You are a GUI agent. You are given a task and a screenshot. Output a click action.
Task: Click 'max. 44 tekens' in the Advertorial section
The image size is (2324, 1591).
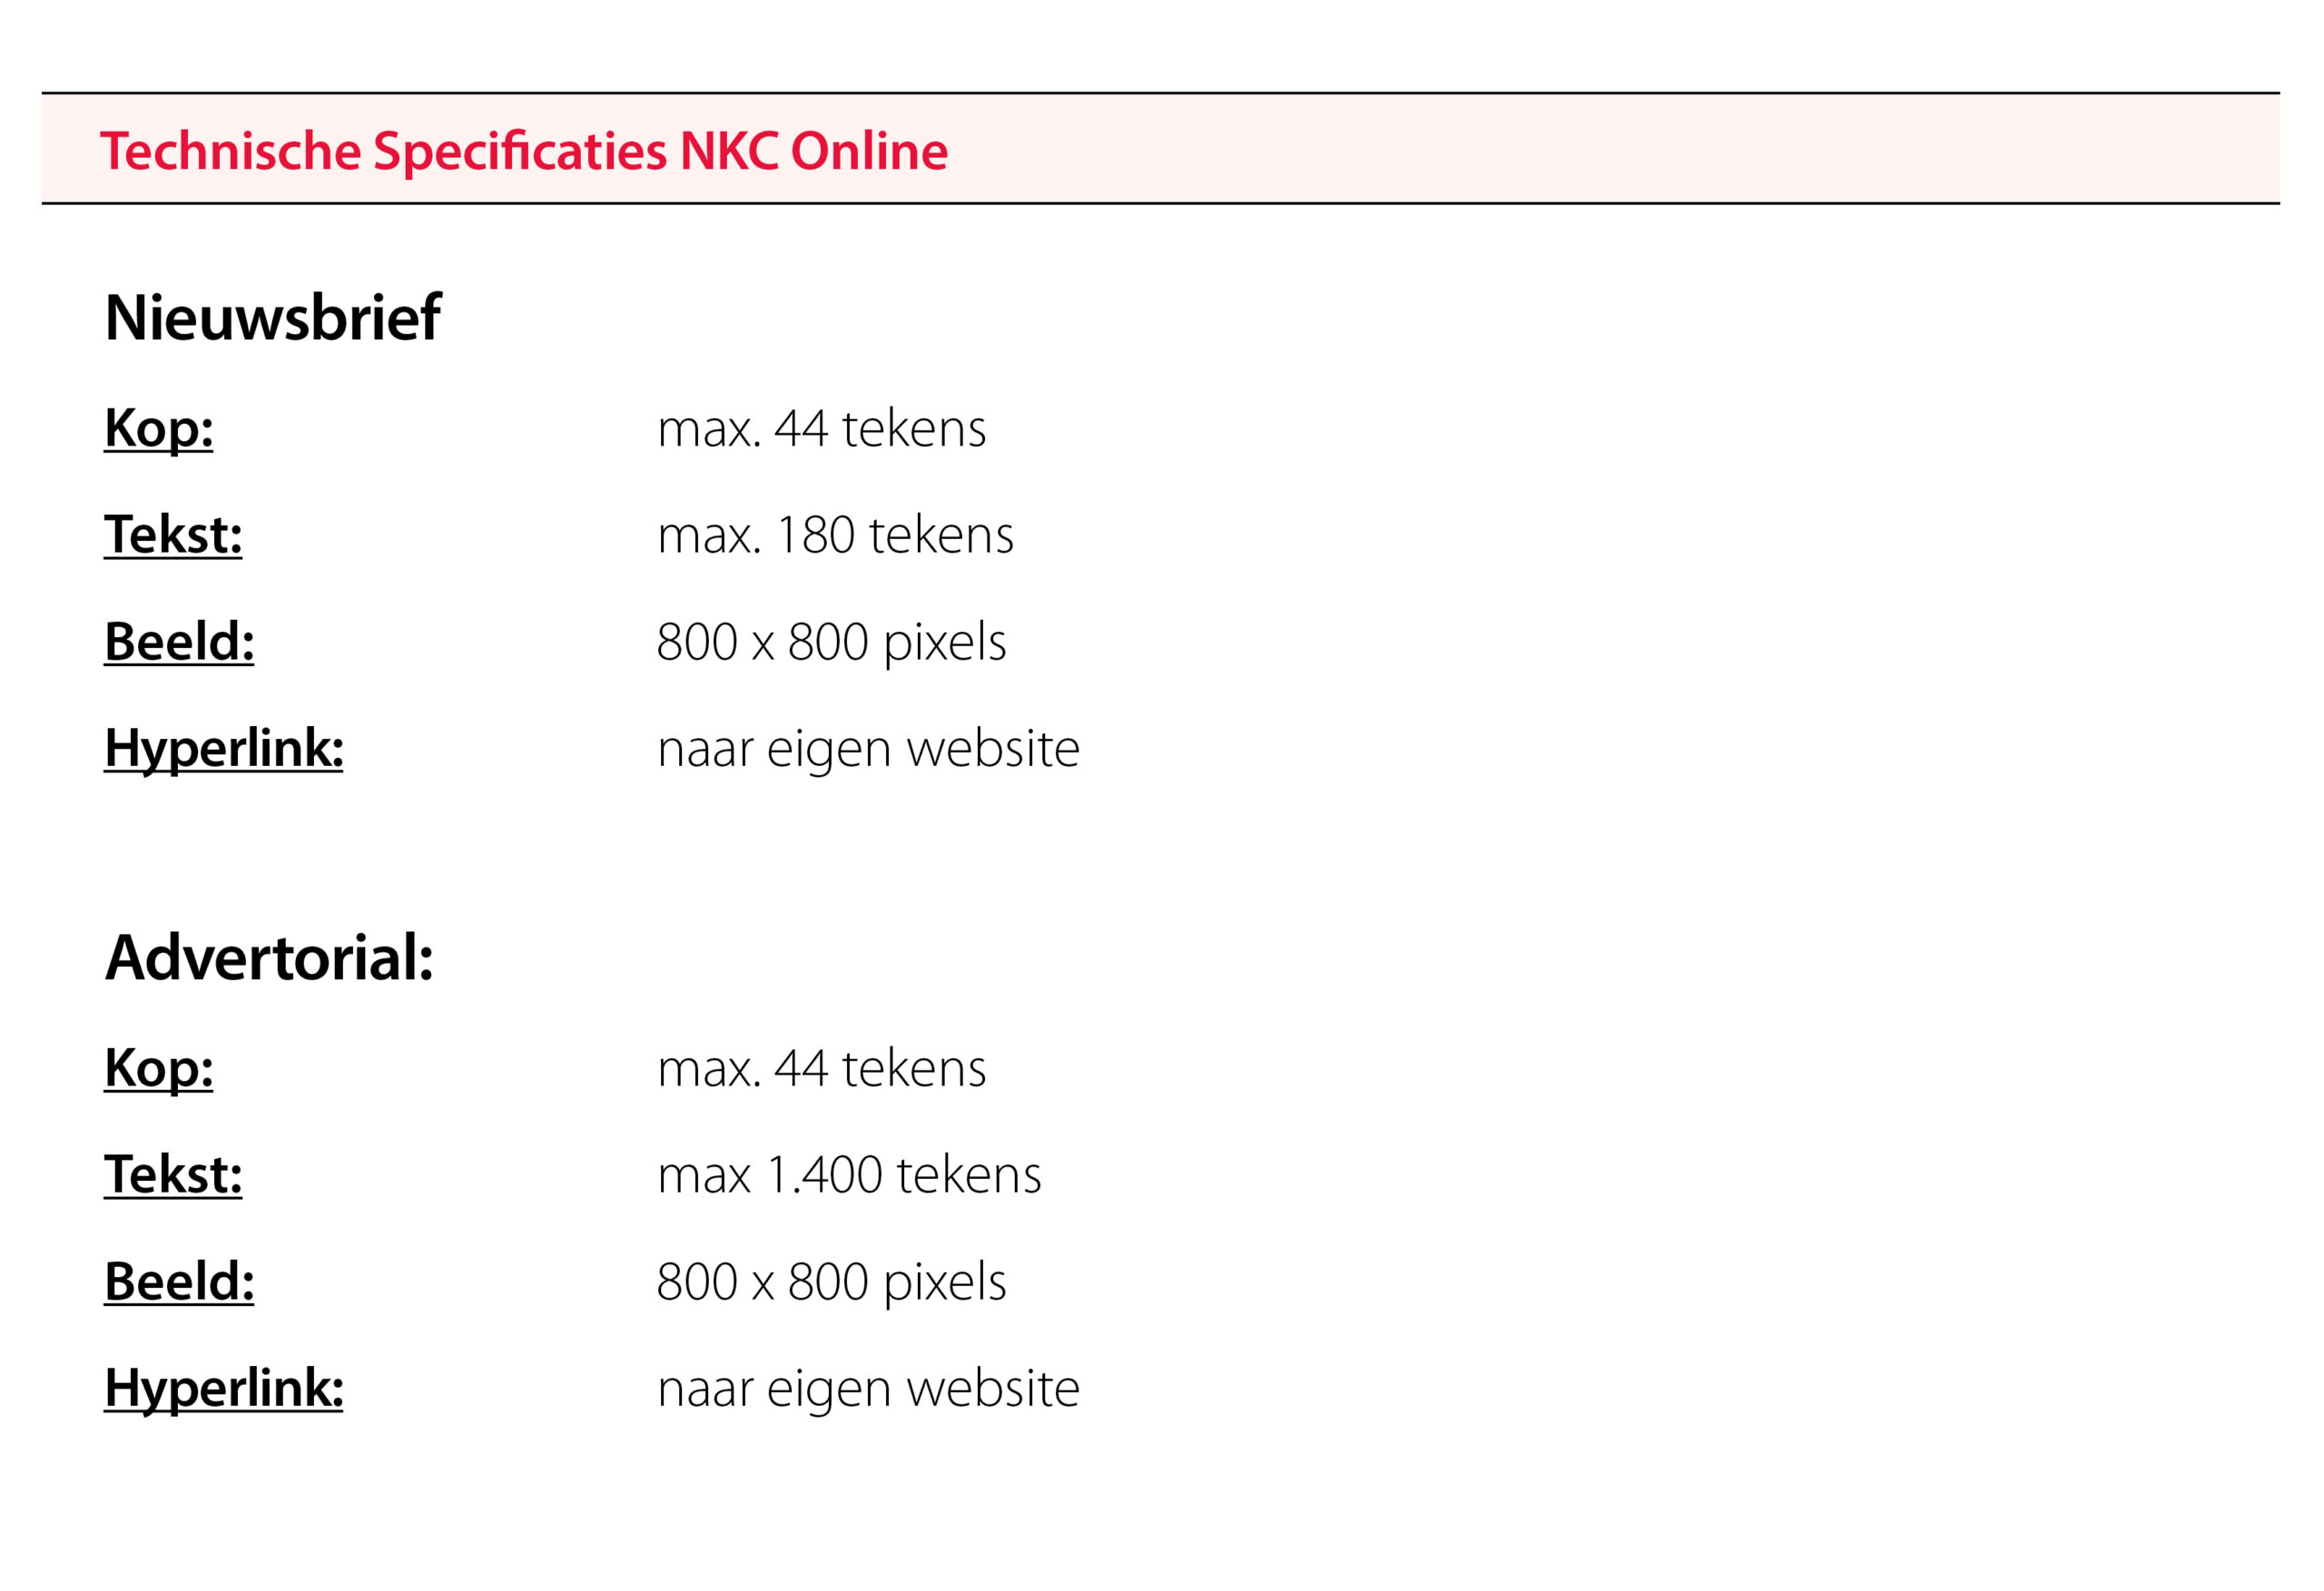click(821, 1068)
